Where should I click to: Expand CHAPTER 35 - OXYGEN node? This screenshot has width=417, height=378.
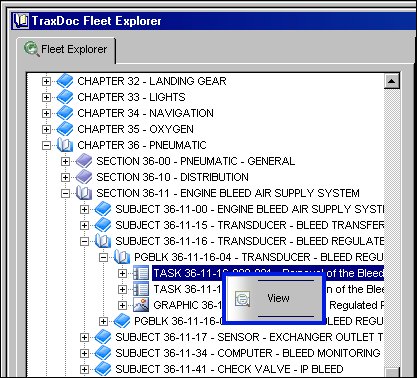pyautogui.click(x=46, y=129)
